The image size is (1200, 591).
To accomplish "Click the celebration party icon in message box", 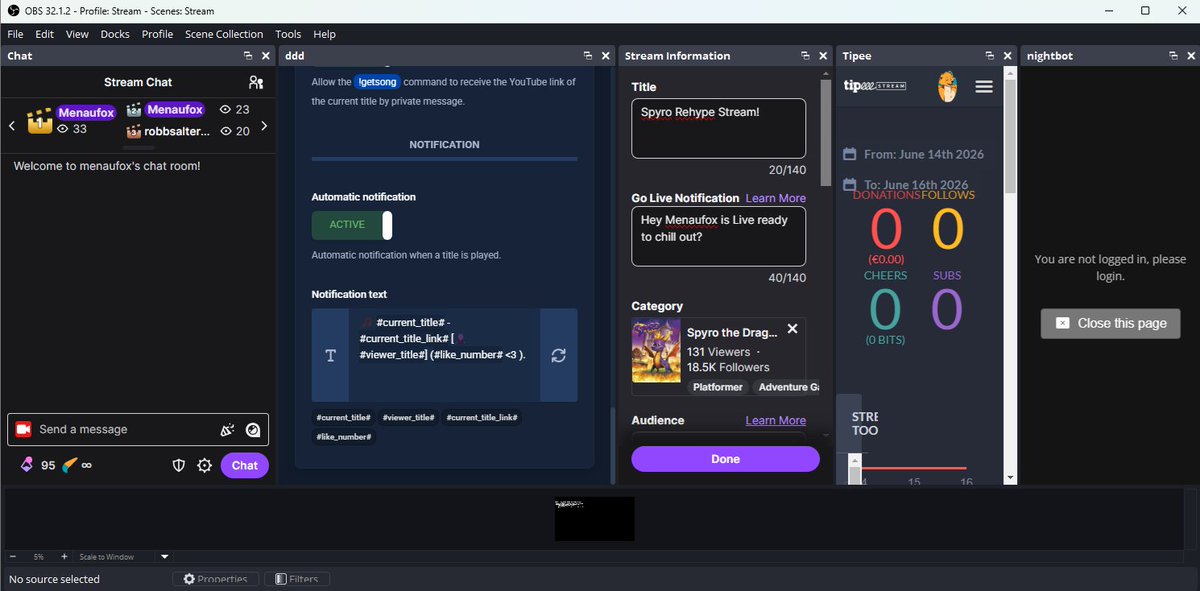I will [227, 430].
